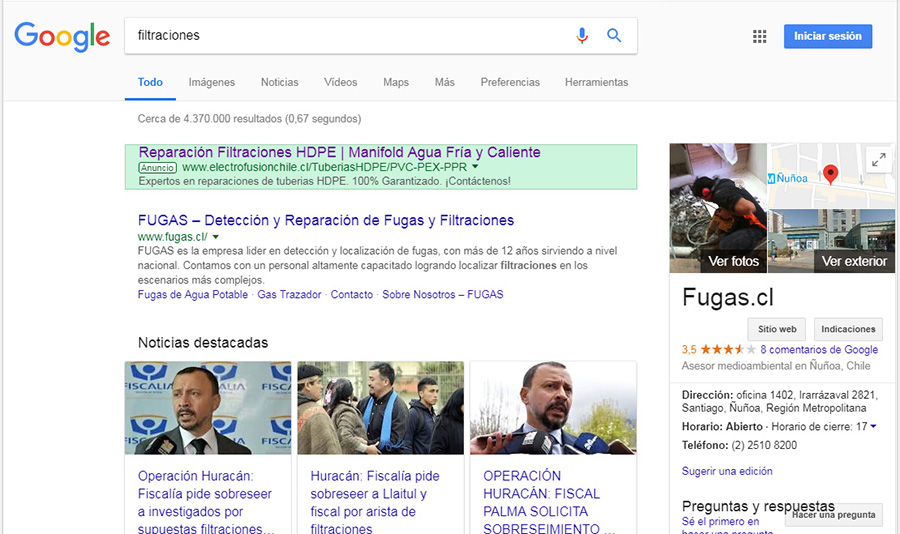Expand the Horario de cierre dropdown arrow
Viewport: 900px width, 534px height.
pos(873,426)
